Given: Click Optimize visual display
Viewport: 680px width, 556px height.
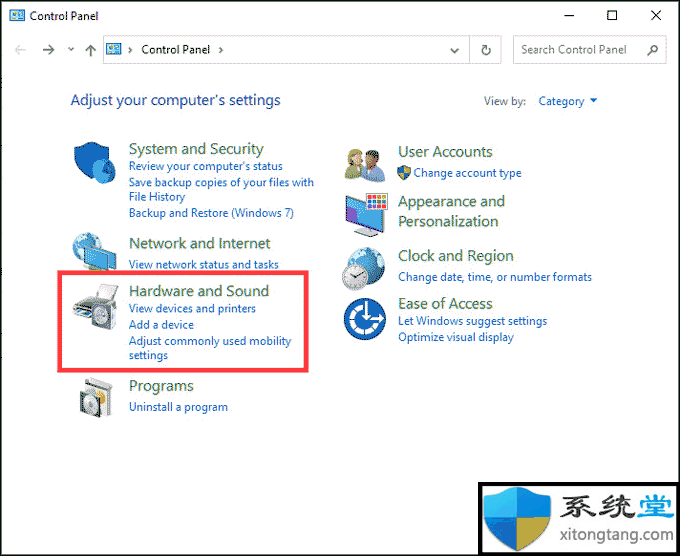Looking at the screenshot, I should (x=456, y=337).
